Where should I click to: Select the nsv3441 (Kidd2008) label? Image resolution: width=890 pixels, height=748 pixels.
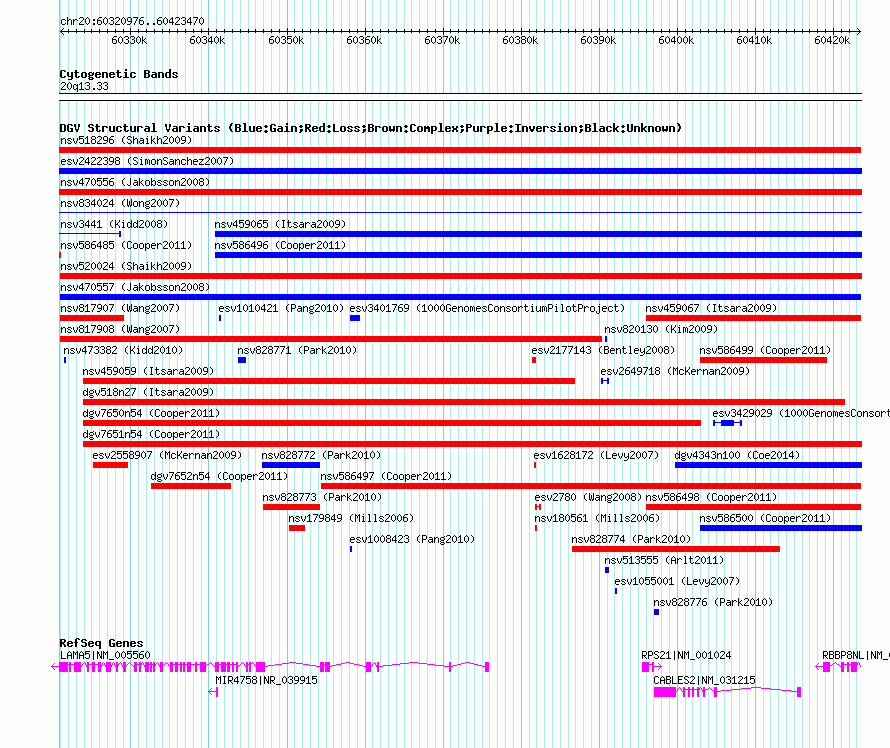click(x=114, y=224)
